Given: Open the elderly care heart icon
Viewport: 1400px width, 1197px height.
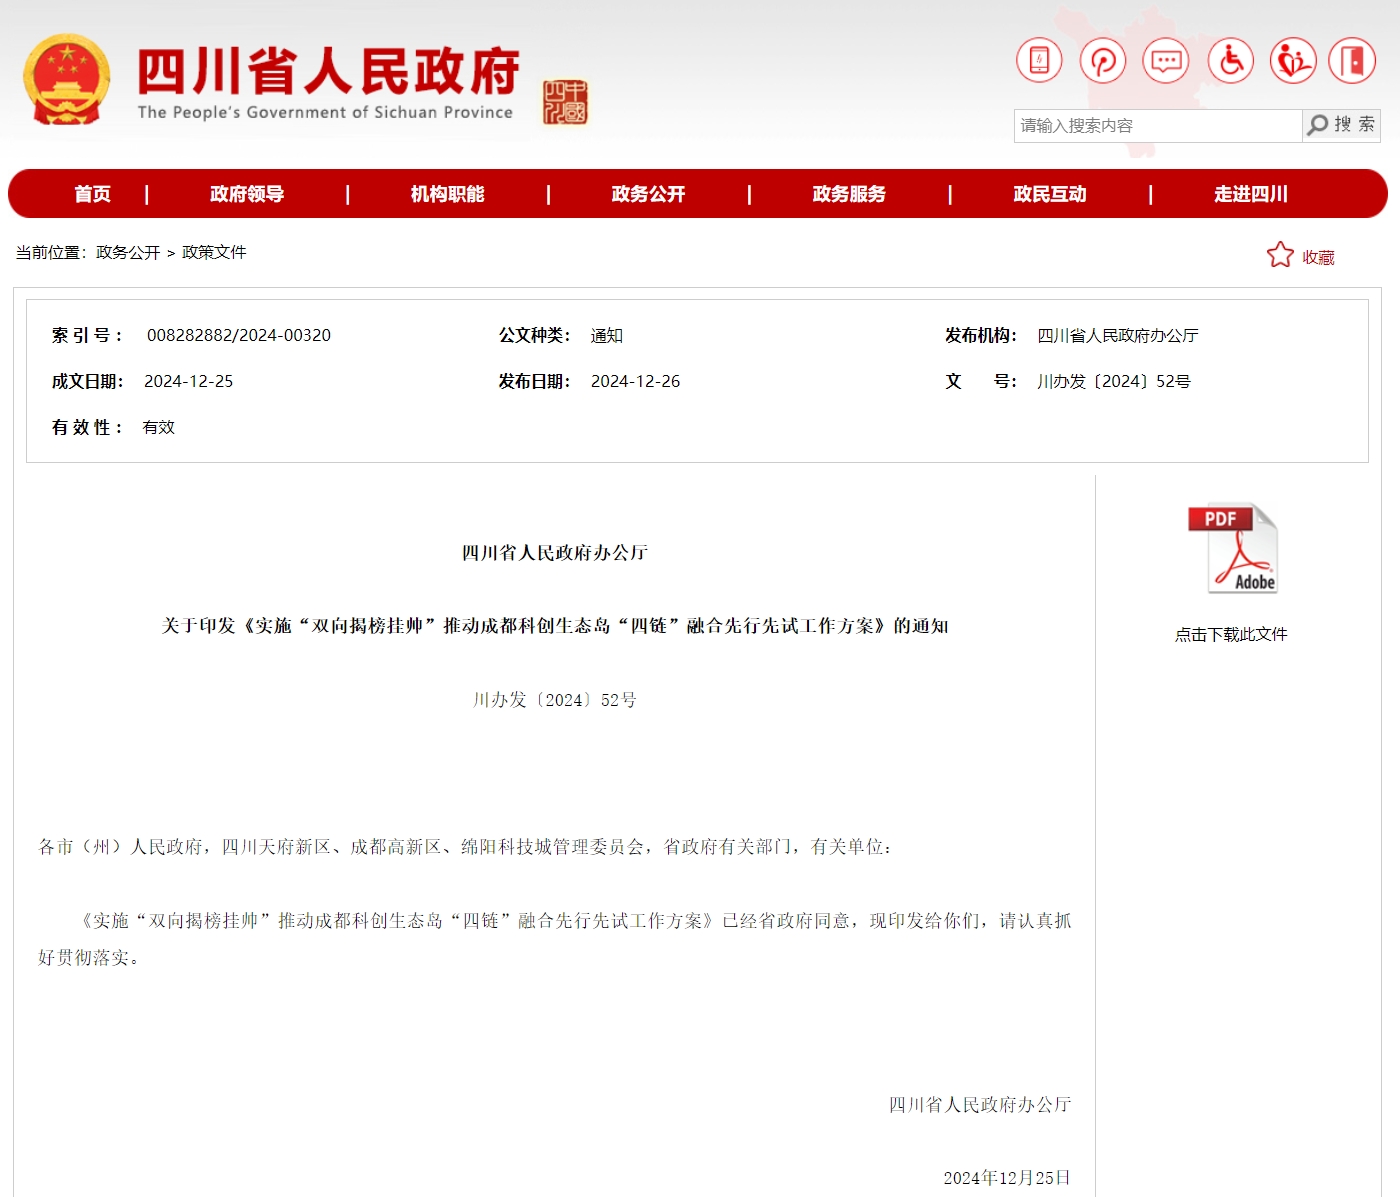Looking at the screenshot, I should coord(1293,61).
